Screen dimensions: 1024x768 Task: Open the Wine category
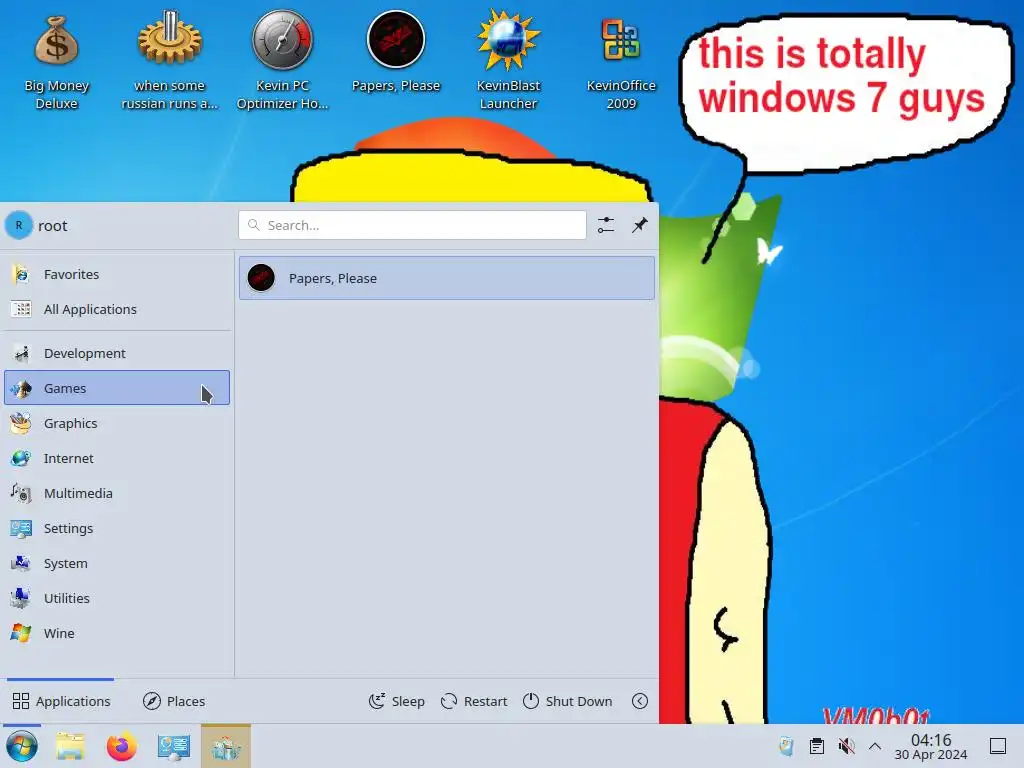point(117,633)
